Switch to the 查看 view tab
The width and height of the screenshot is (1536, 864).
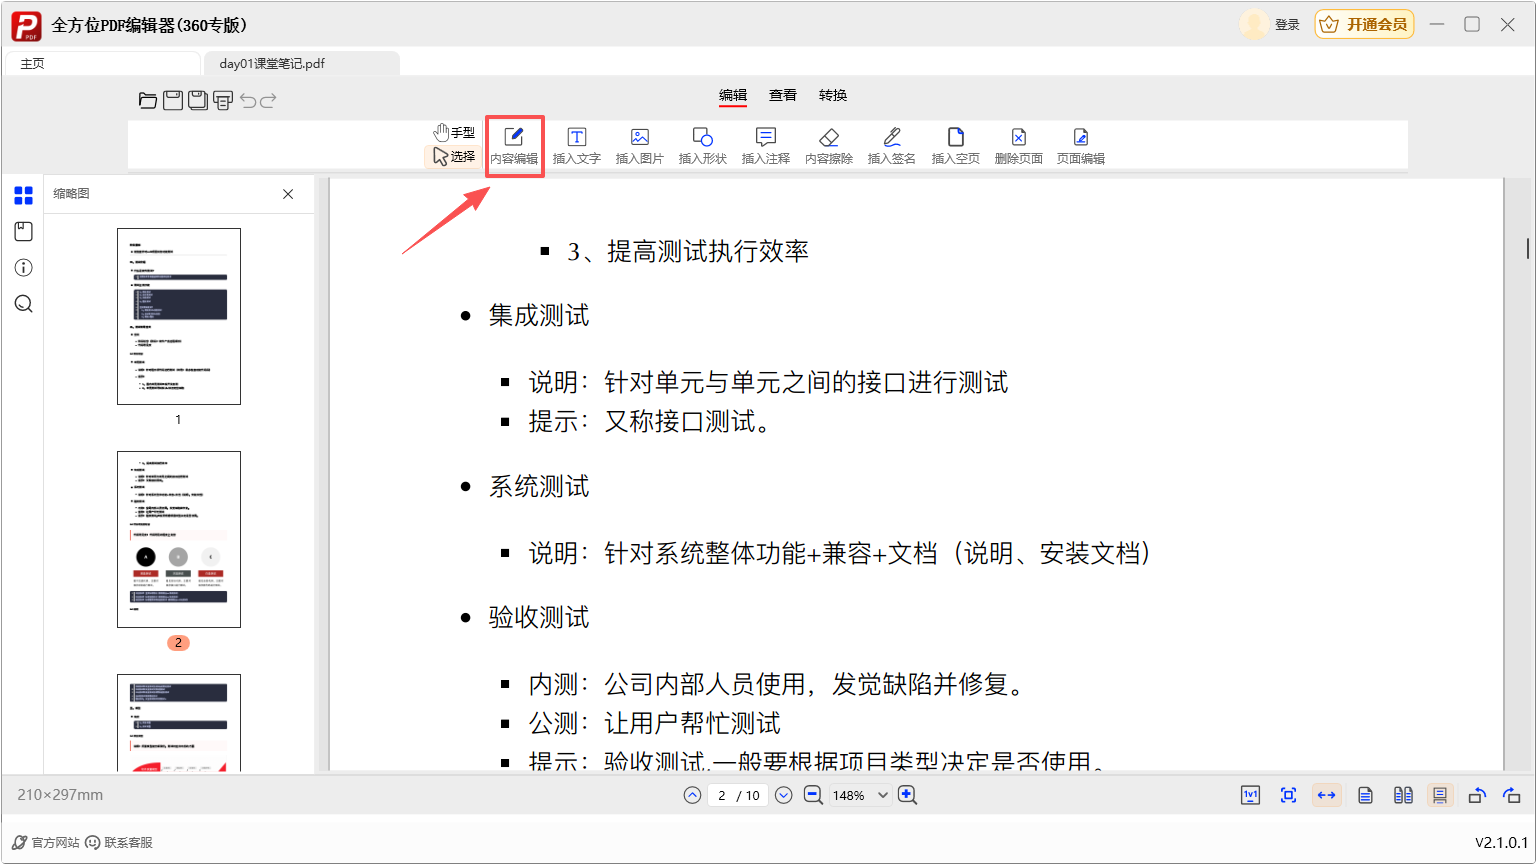783,95
